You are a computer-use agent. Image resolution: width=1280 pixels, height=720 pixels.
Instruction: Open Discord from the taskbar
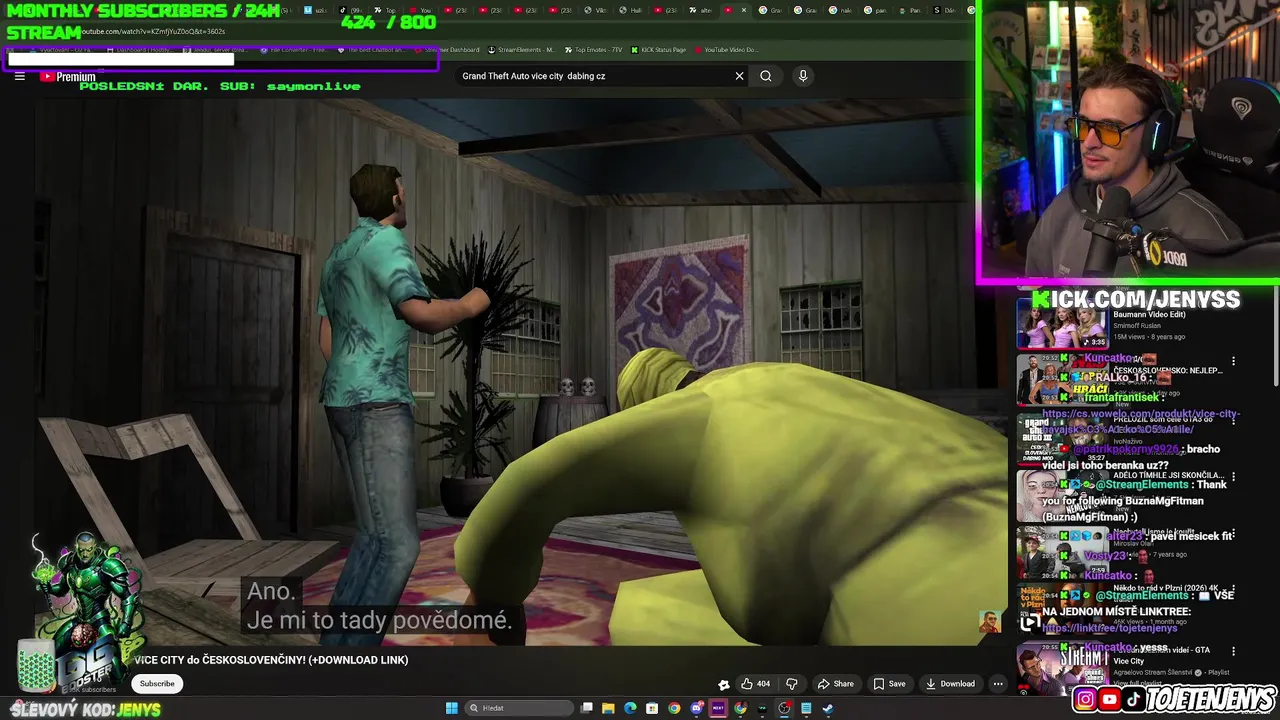[x=696, y=709]
